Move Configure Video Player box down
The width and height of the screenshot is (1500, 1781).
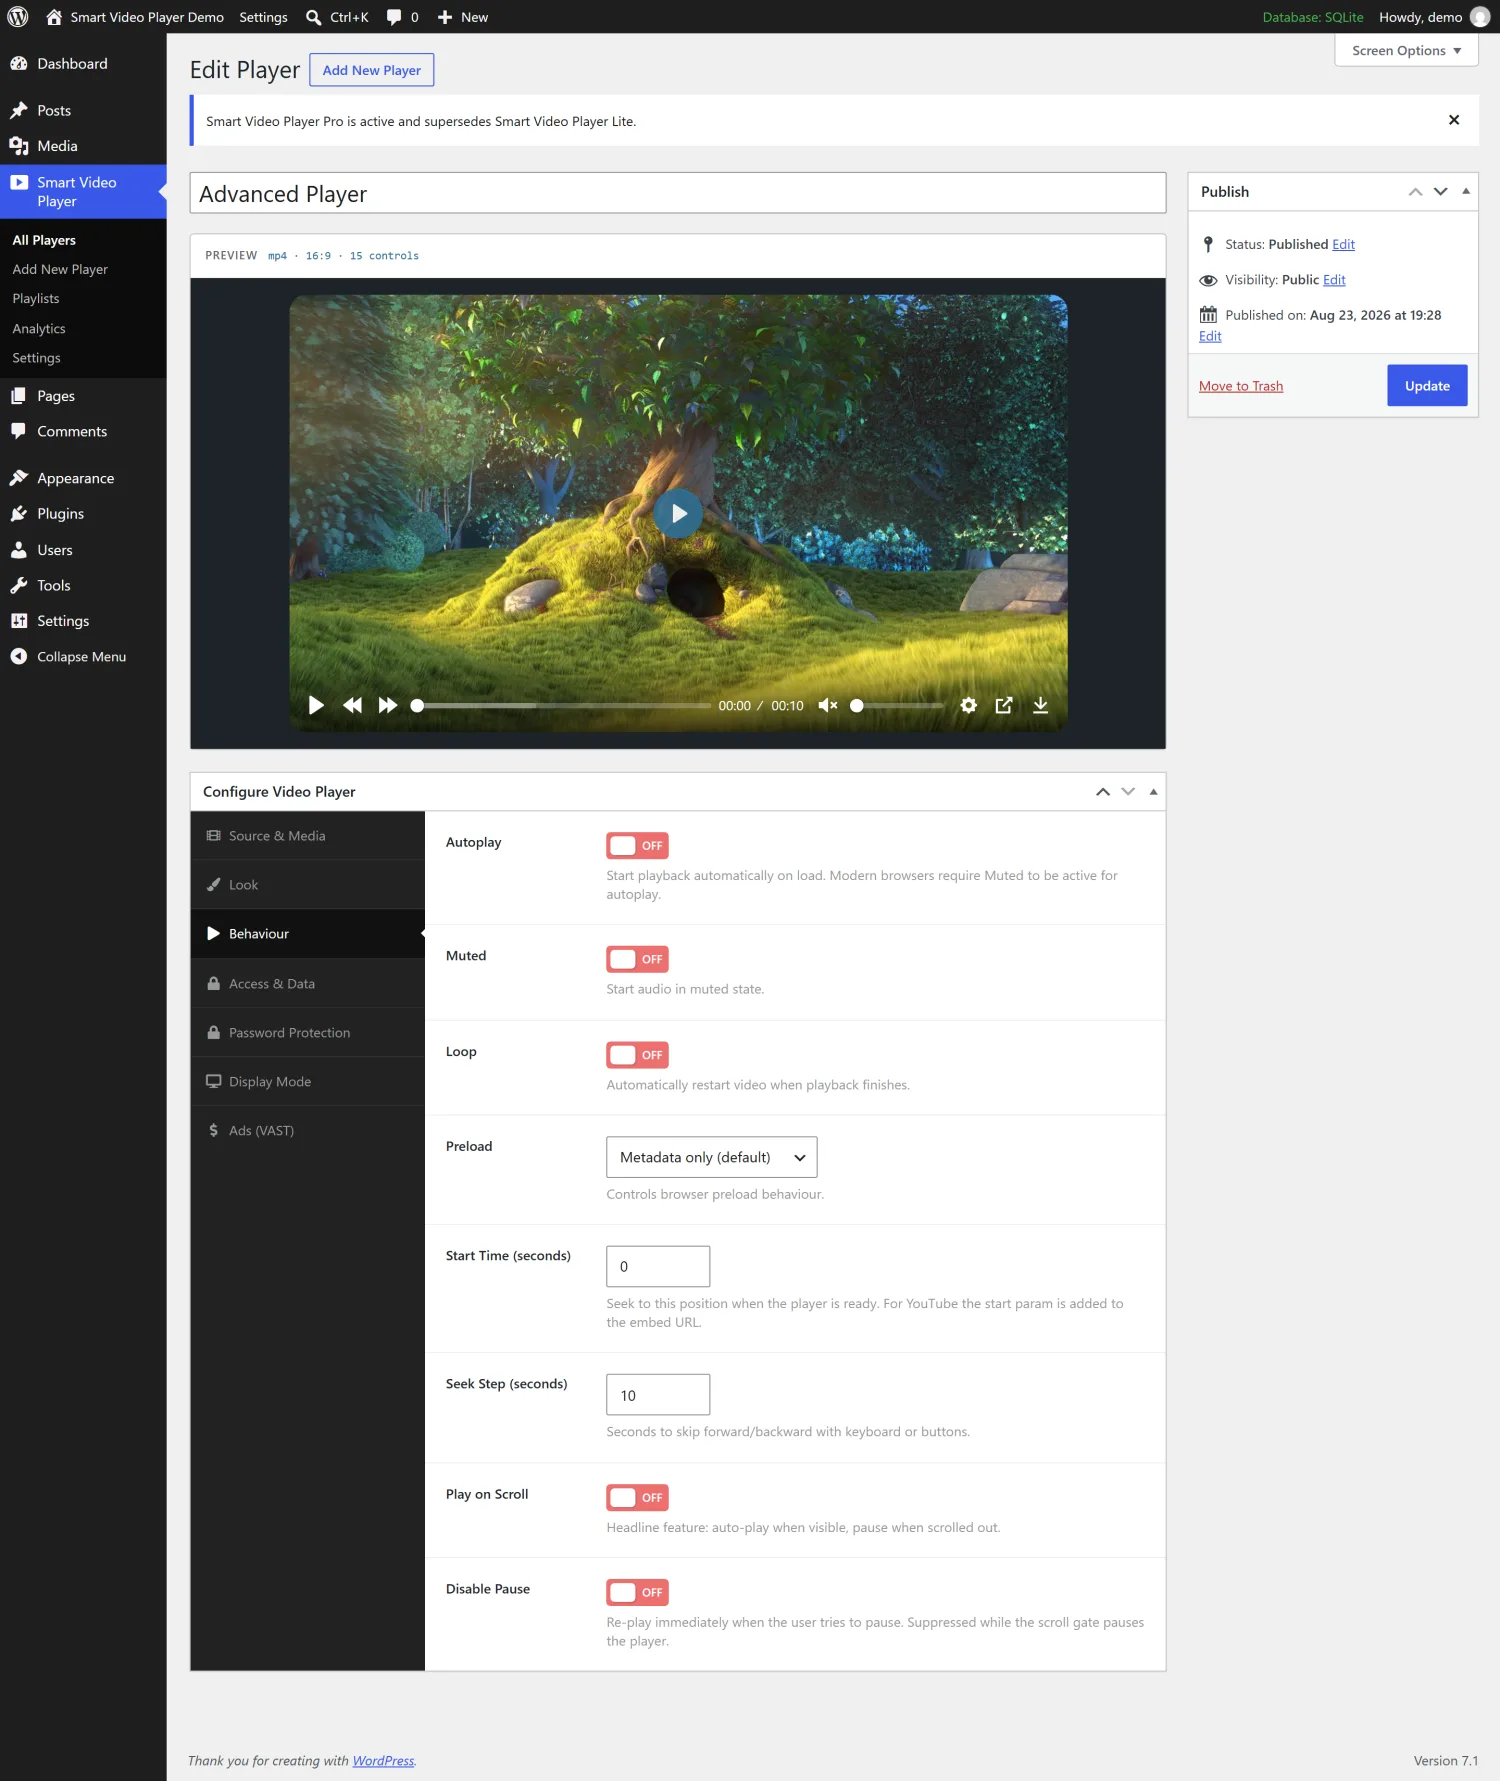[x=1128, y=792]
